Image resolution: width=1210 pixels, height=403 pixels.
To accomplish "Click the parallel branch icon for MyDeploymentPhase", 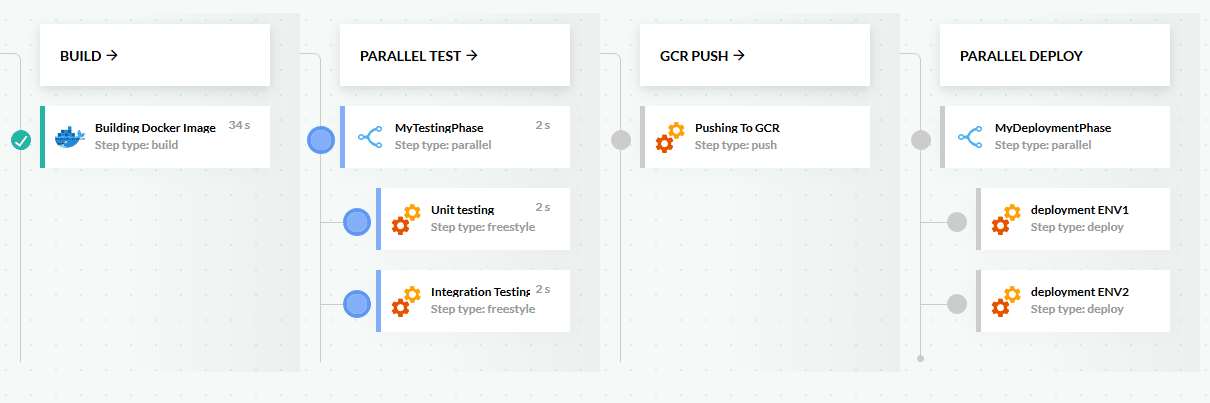I will coord(969,137).
